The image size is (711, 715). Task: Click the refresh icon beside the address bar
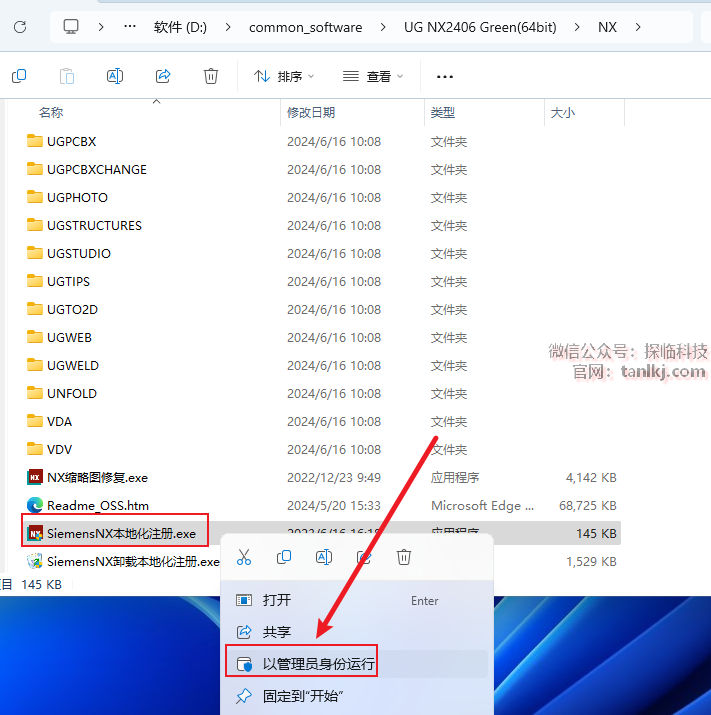20,27
